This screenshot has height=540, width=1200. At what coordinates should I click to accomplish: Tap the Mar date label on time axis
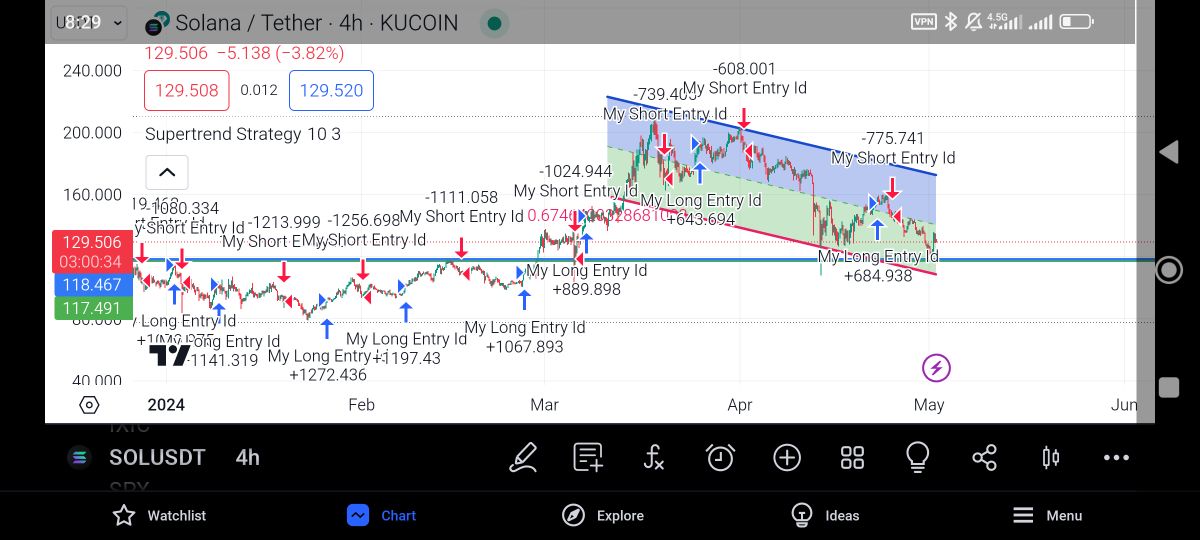[545, 405]
